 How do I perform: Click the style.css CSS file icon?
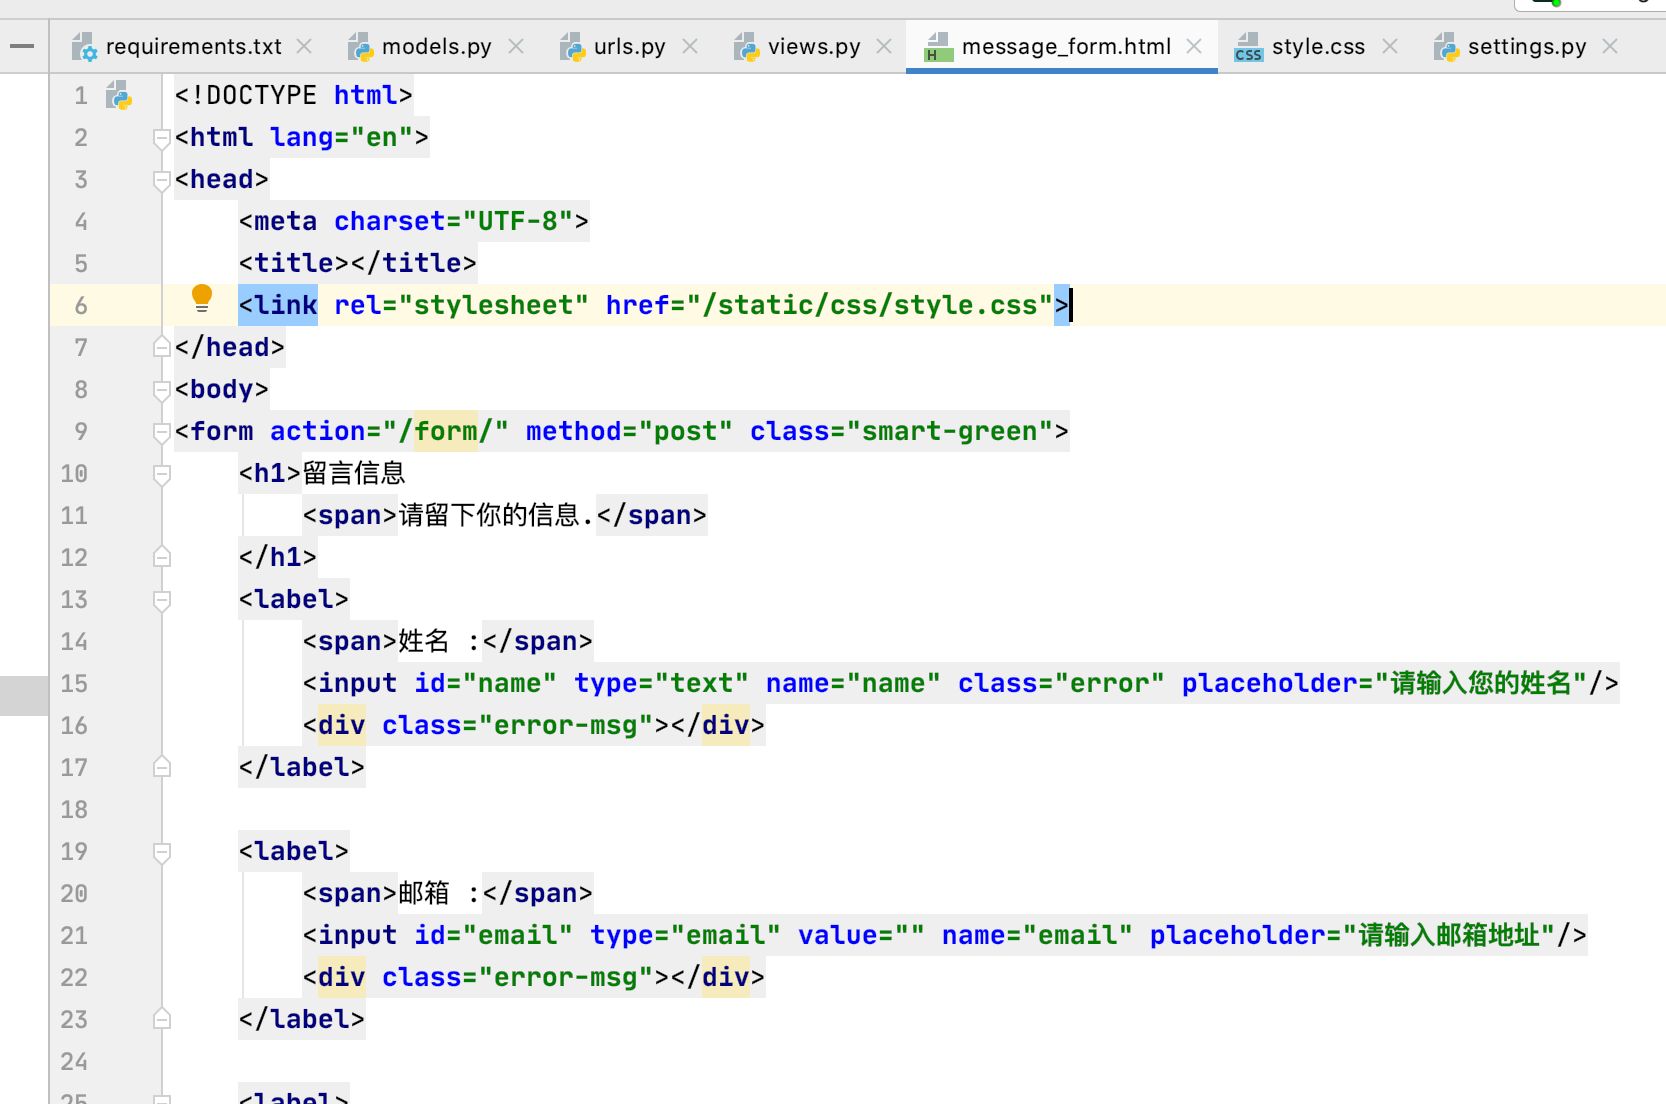(1248, 47)
